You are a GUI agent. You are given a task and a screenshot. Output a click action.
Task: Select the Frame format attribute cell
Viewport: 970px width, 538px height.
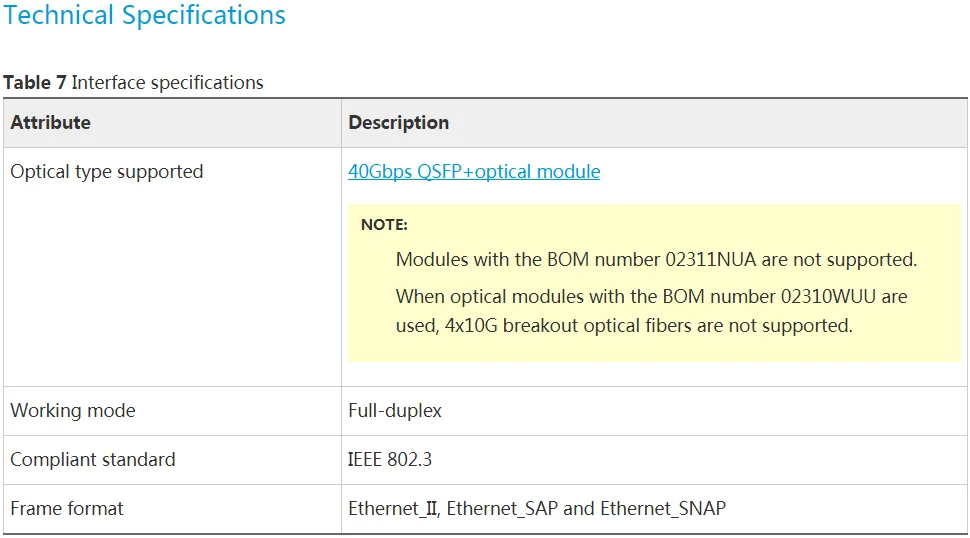(x=172, y=509)
